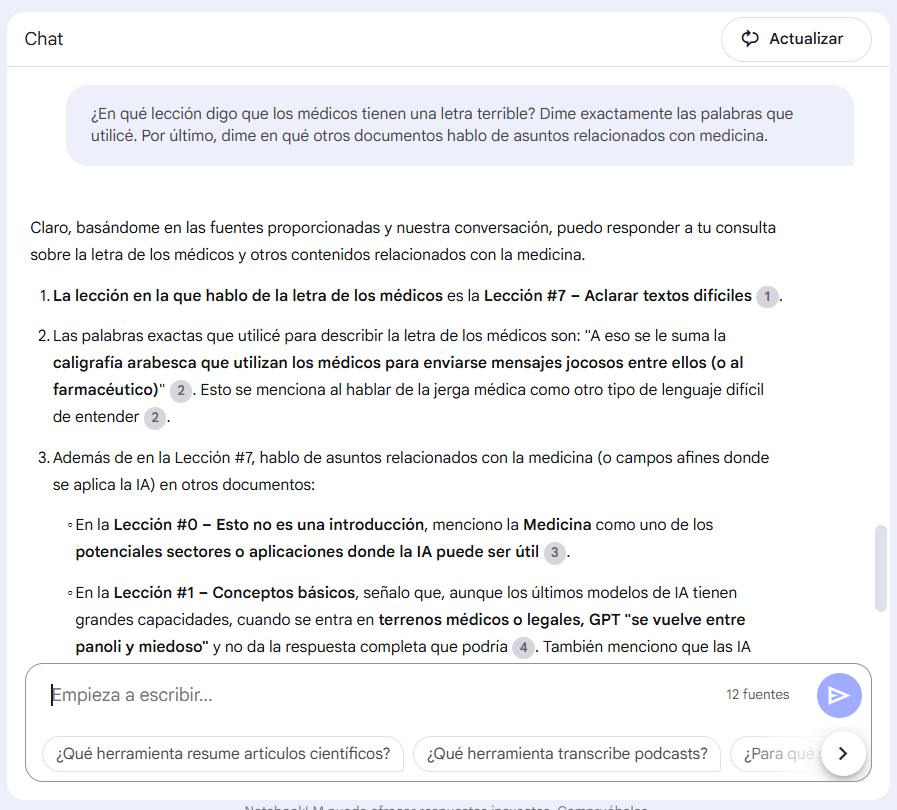Open citation 4 after 'que podría'
This screenshot has height=810, width=897.
pyautogui.click(x=523, y=648)
